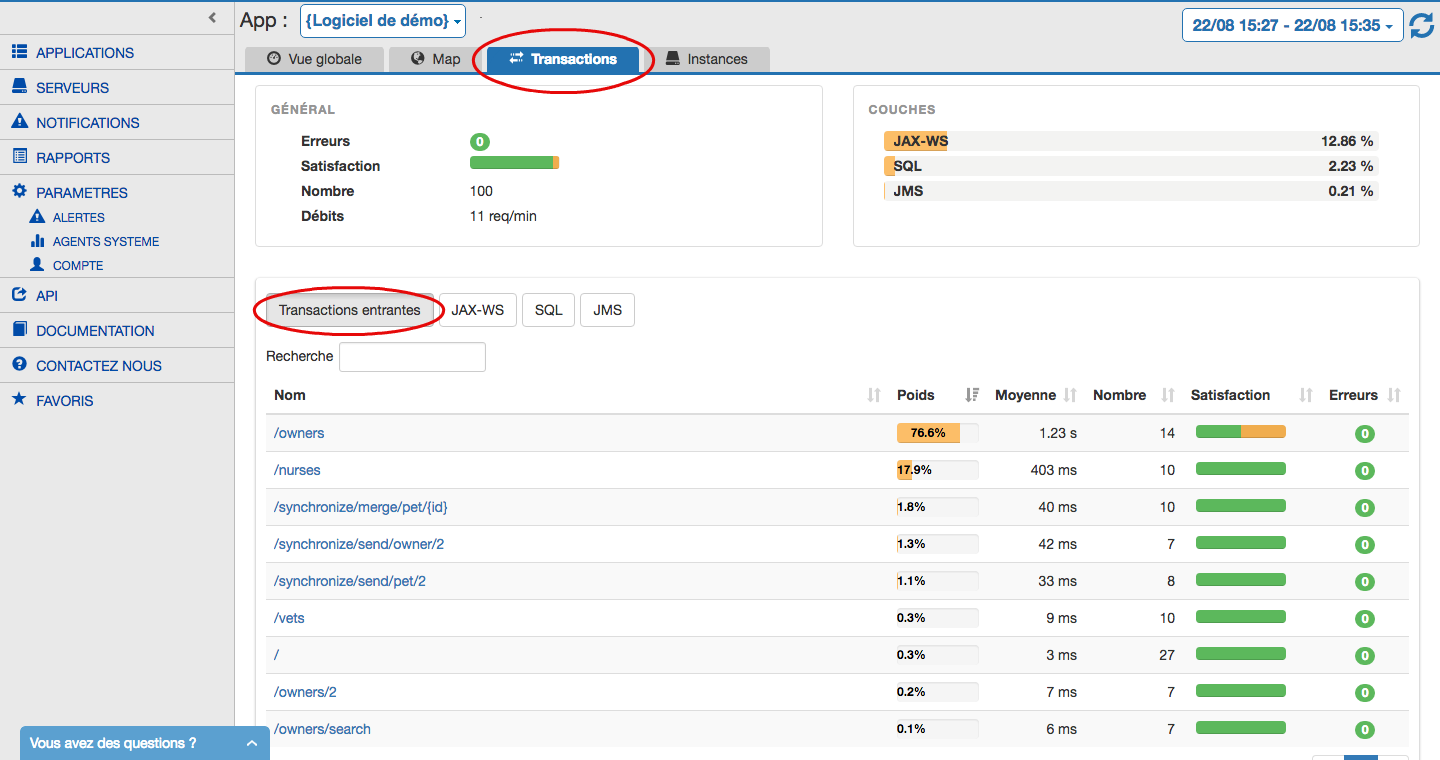Click the Agents Système bar chart icon
The height and width of the screenshot is (760, 1440).
click(x=38, y=241)
